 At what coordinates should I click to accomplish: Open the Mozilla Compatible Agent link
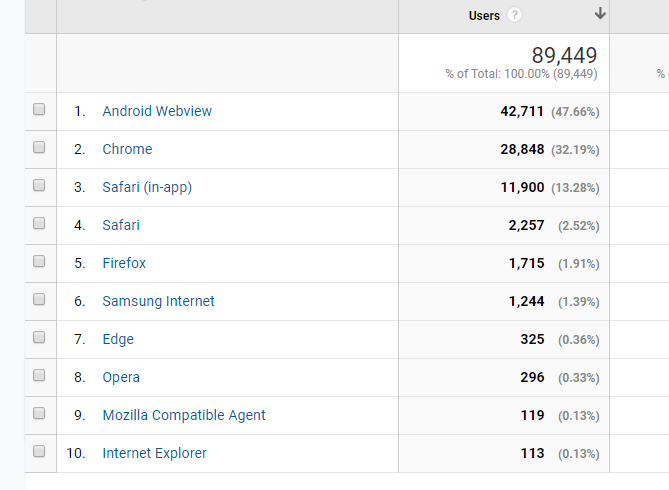pos(184,415)
